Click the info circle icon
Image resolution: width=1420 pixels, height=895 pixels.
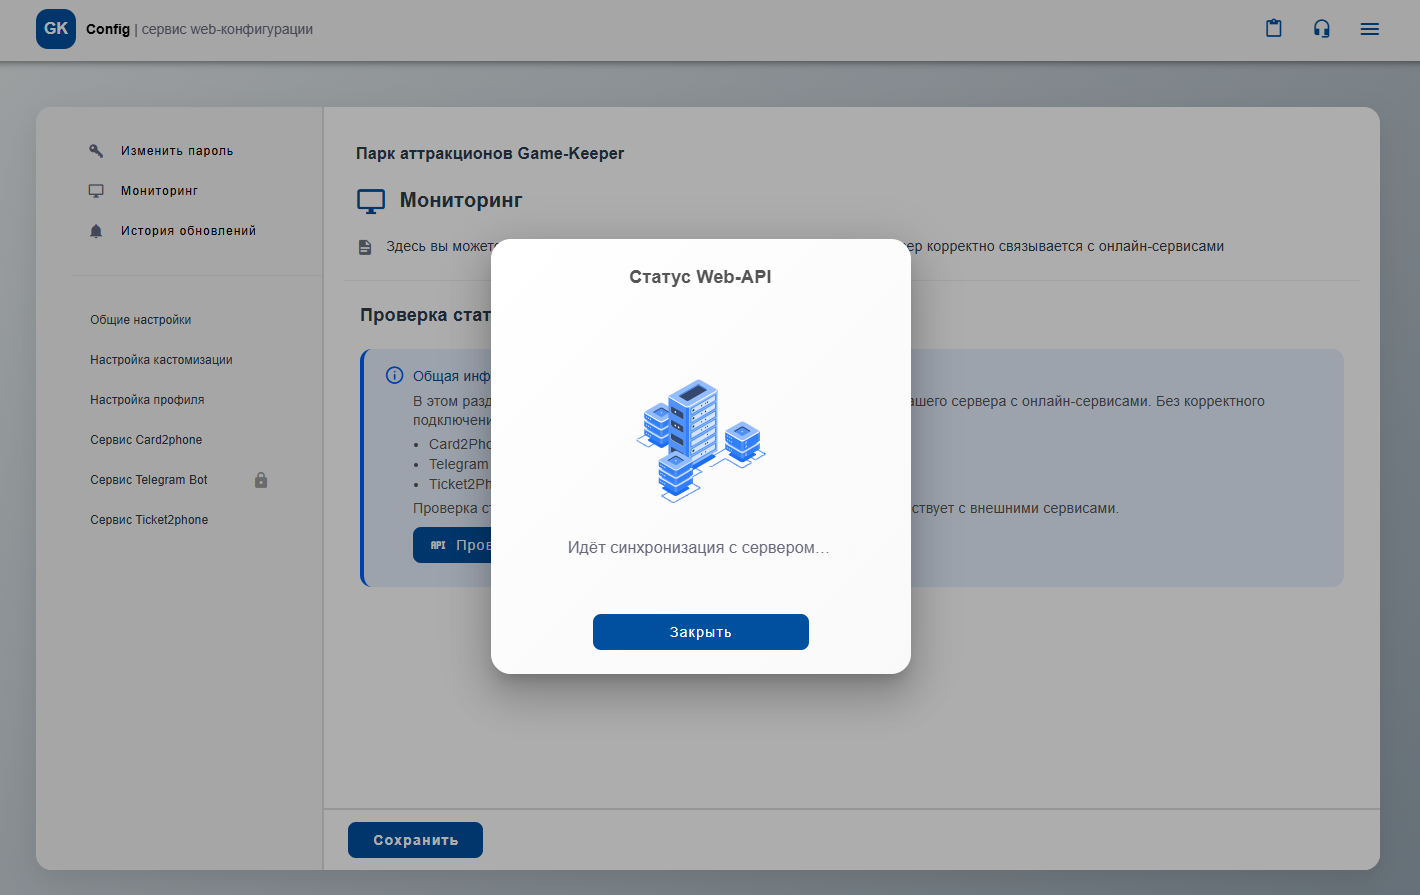395,376
